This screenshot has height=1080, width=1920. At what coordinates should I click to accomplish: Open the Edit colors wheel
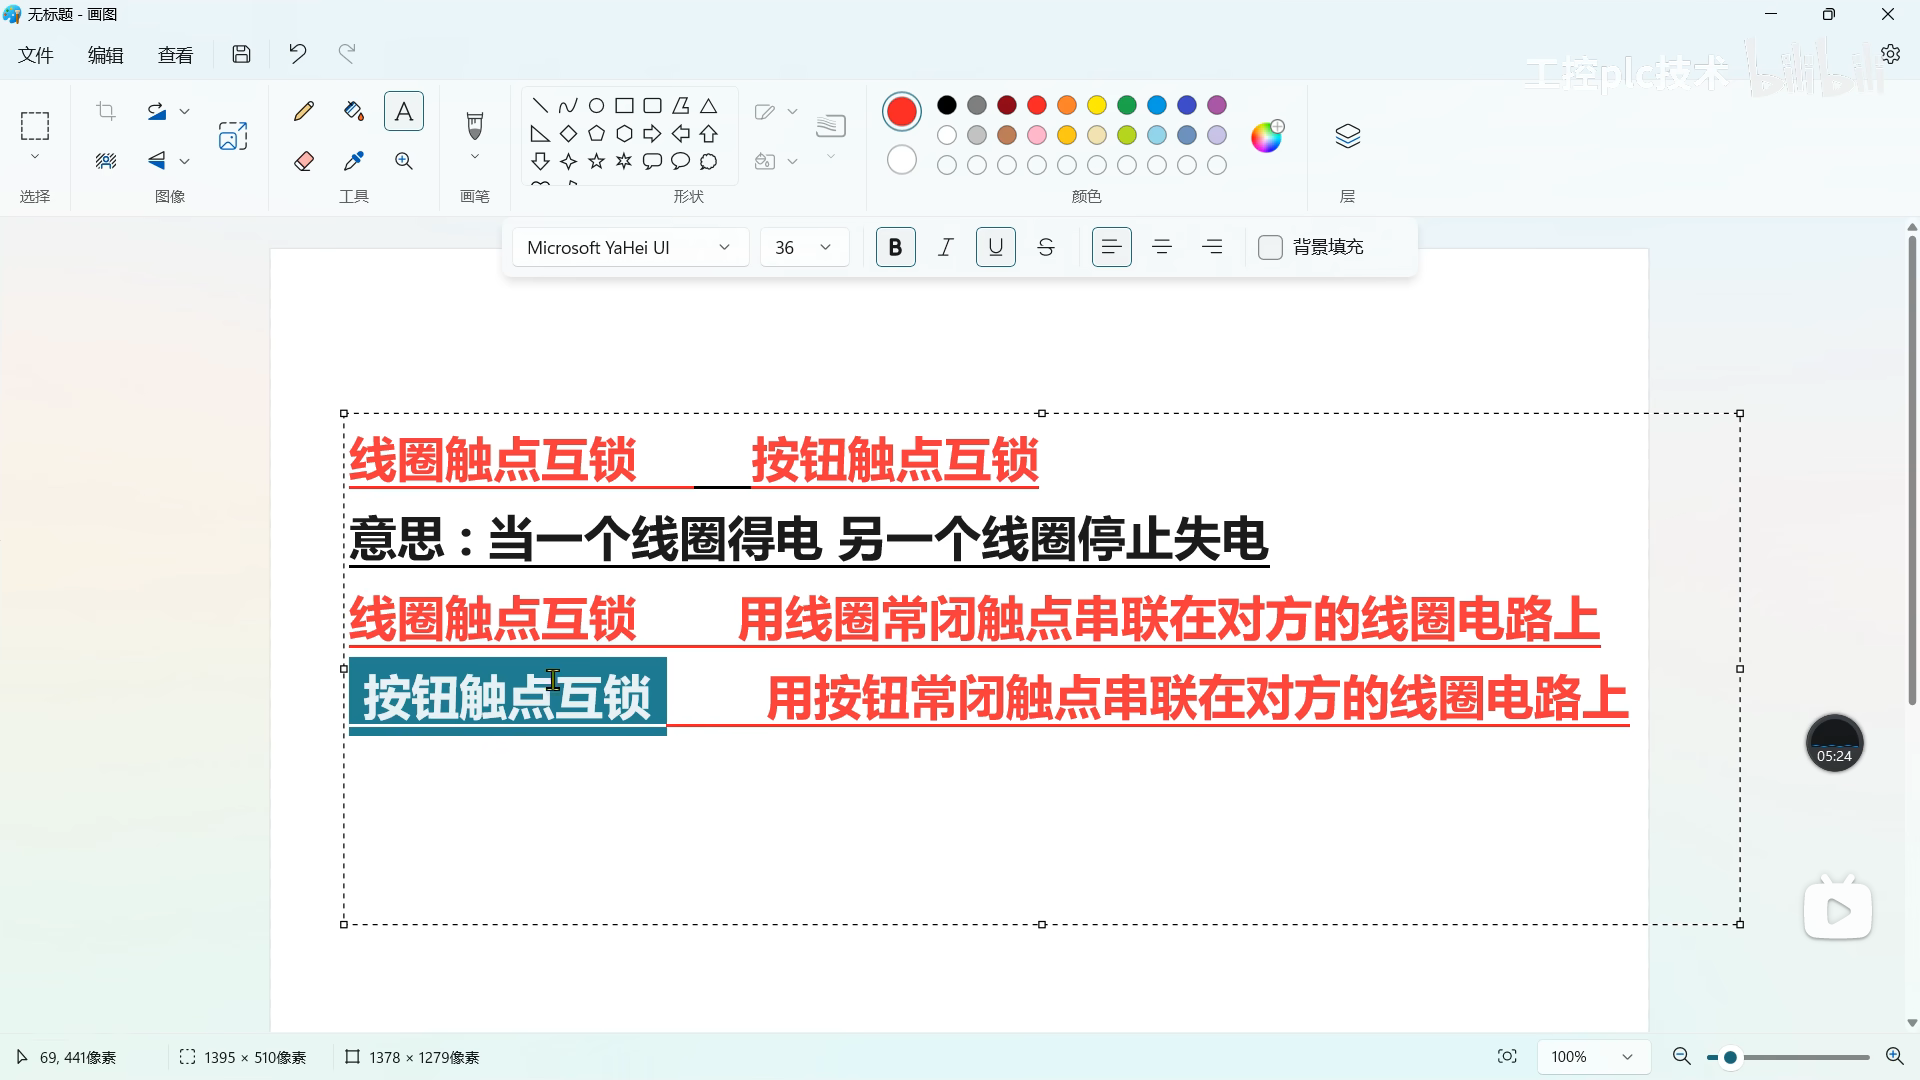pyautogui.click(x=1266, y=136)
